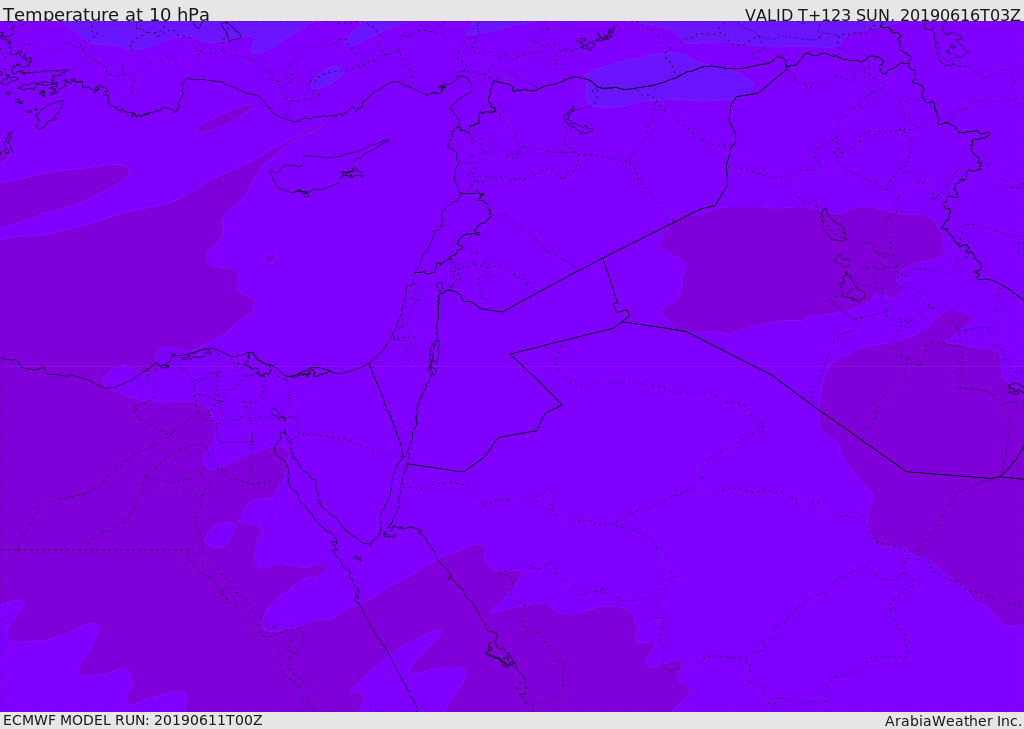
Task: Click the 'ECMWF MODEL RUN: 20190611T00Z' text
Action: [133, 720]
